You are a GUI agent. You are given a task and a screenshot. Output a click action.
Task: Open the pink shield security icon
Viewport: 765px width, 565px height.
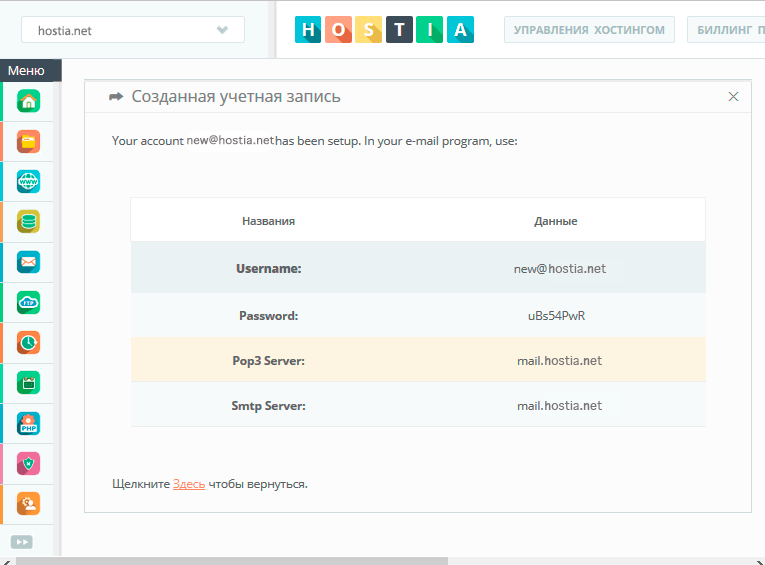point(28,464)
